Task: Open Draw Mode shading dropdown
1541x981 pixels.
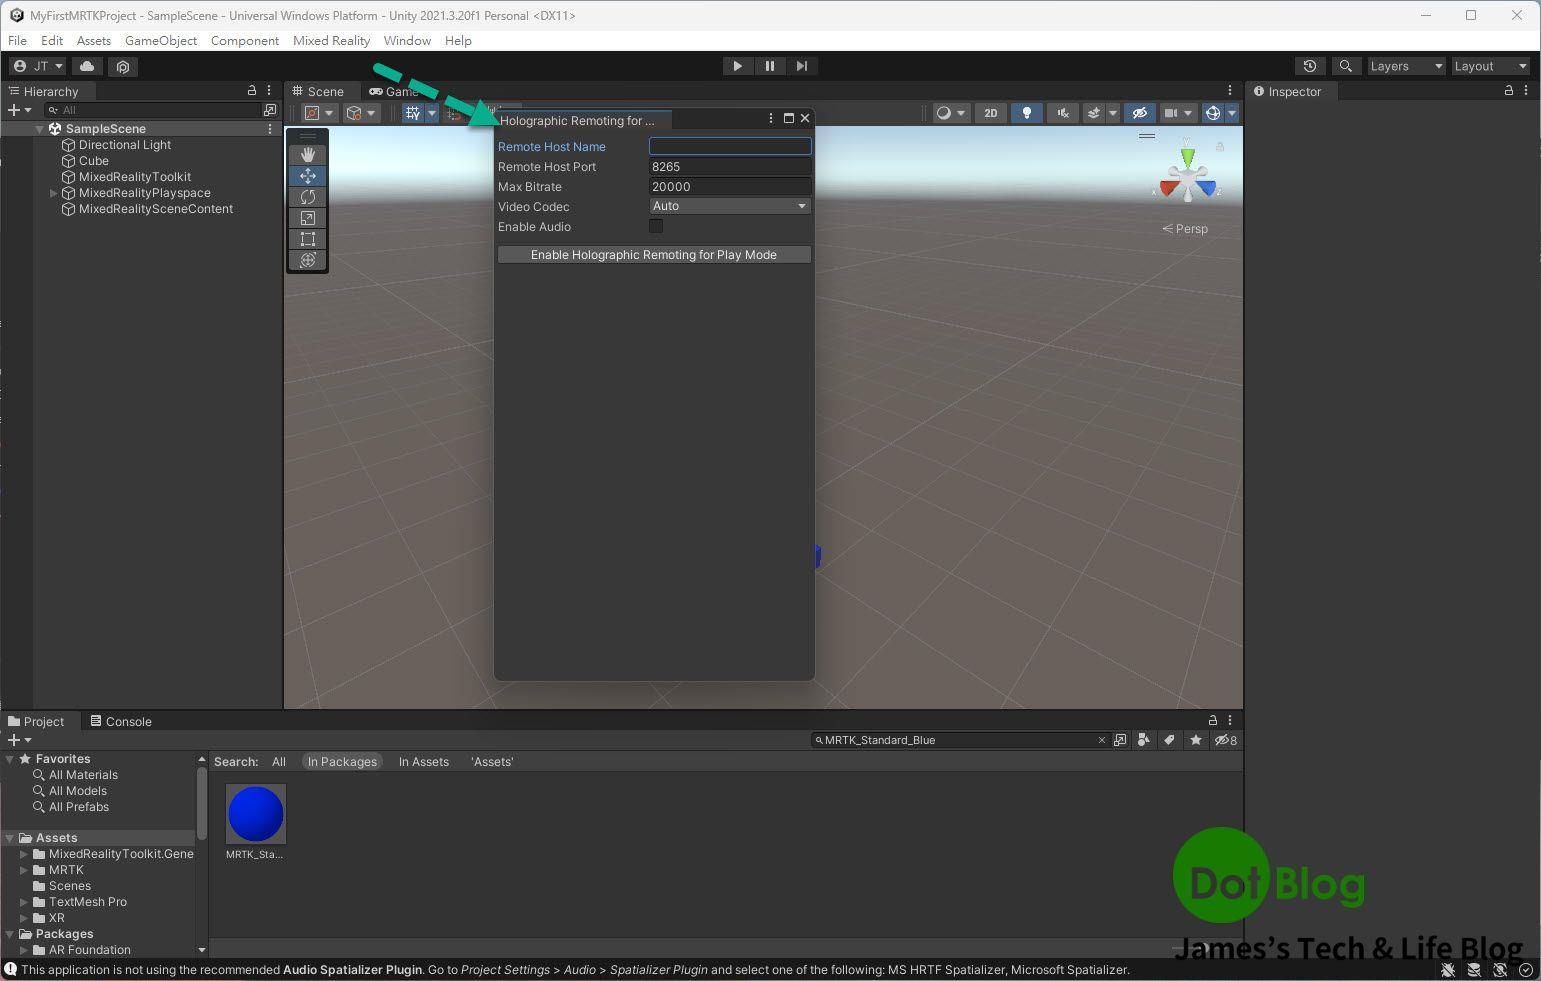Action: (949, 113)
